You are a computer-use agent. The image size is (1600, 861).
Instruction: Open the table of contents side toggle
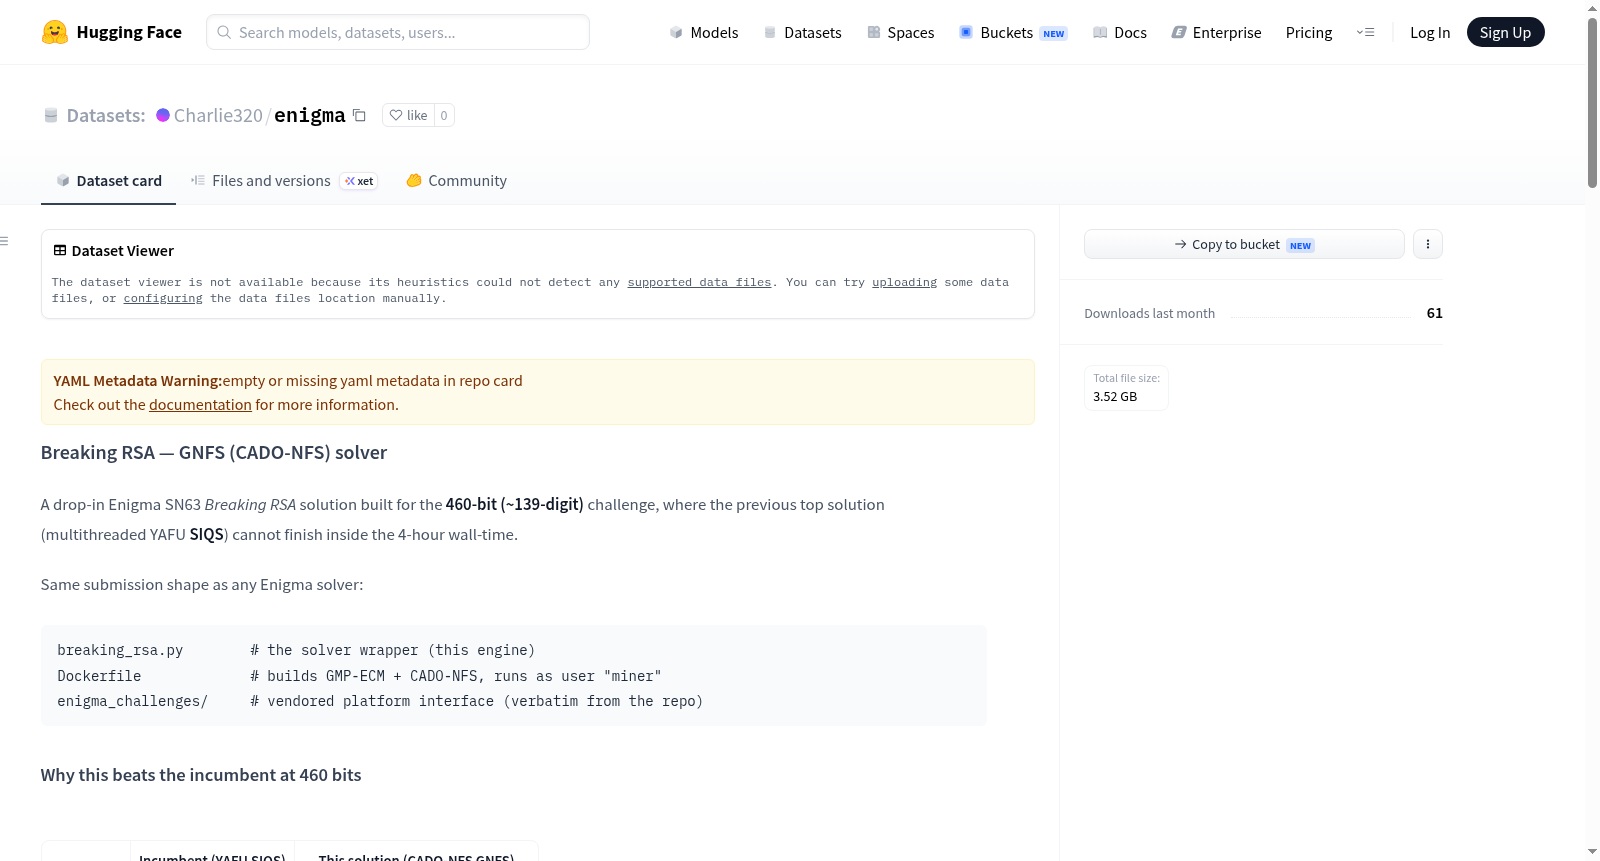coord(4,241)
